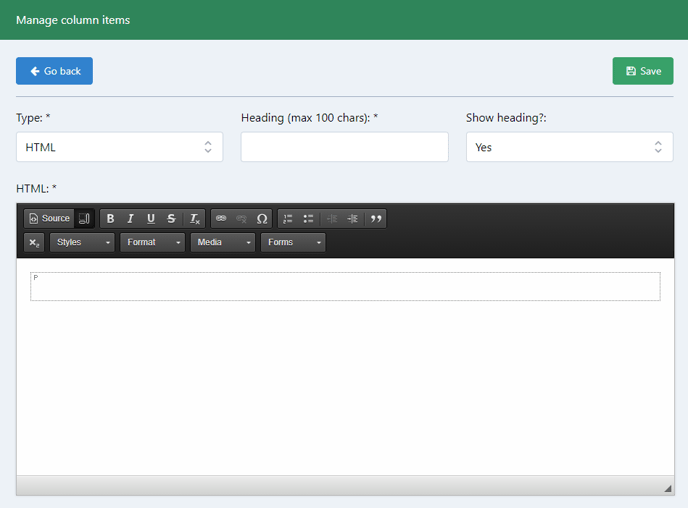Image resolution: width=688 pixels, height=508 pixels.
Task: Toggle bold formatting in the editor
Action: (110, 219)
